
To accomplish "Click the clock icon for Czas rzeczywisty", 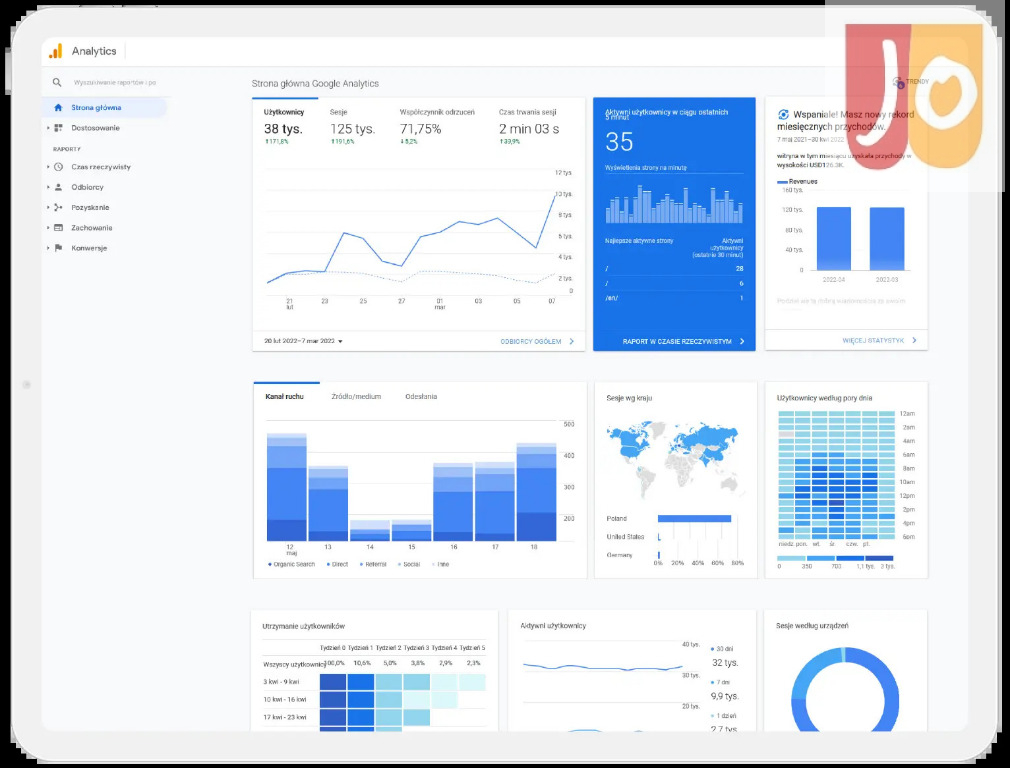I will tap(59, 167).
